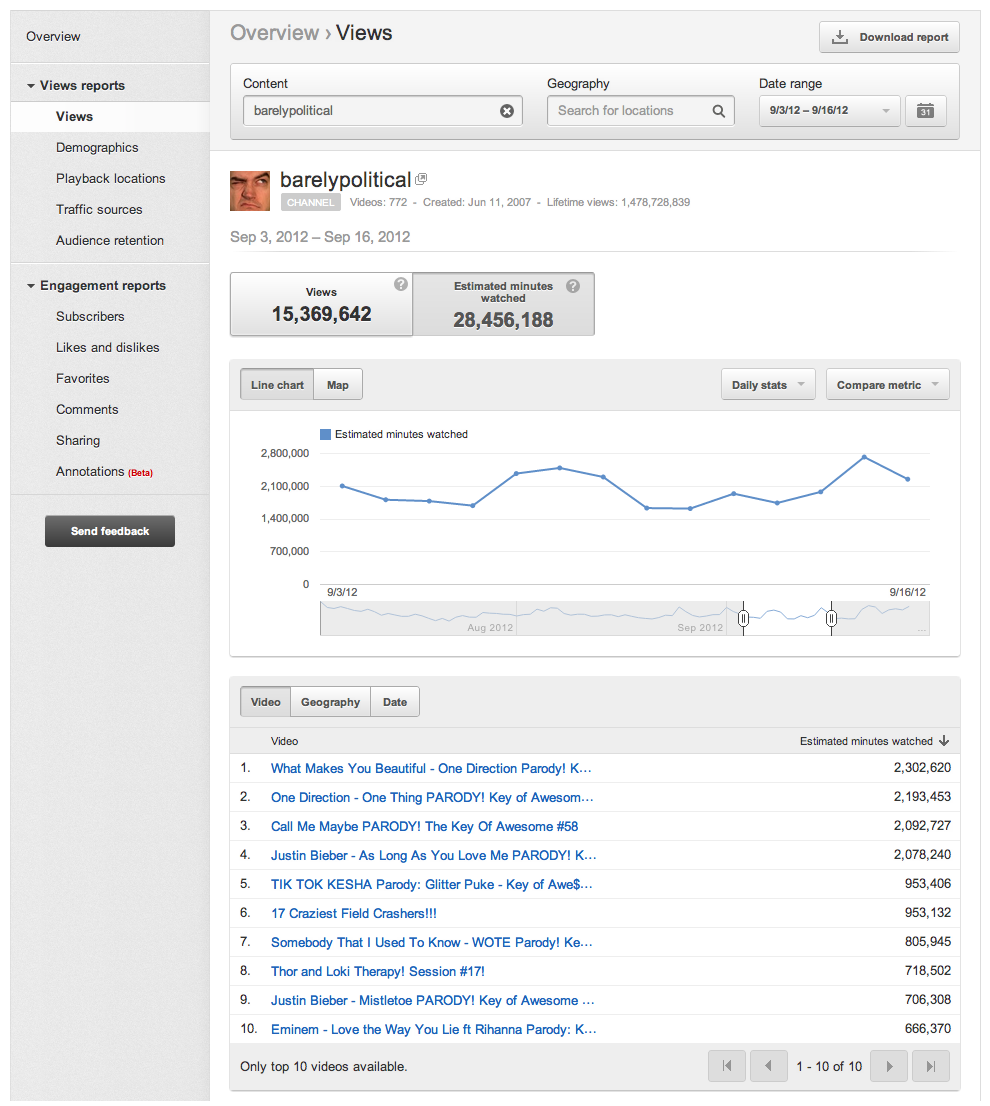Click the Aug 2012 section of the timeline
Viewport: 990px width, 1106px height.
[490, 627]
